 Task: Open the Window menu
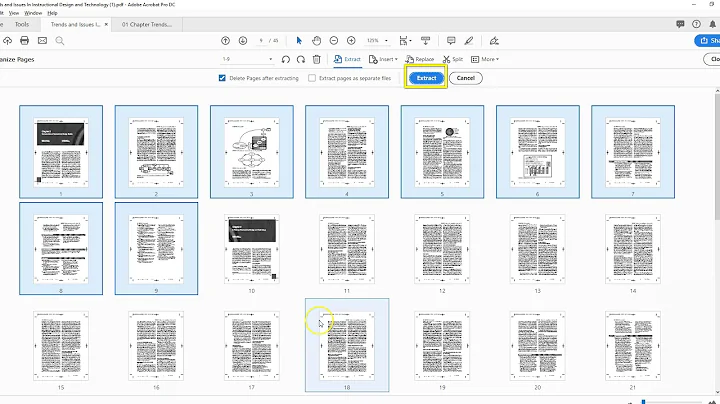tap(33, 13)
